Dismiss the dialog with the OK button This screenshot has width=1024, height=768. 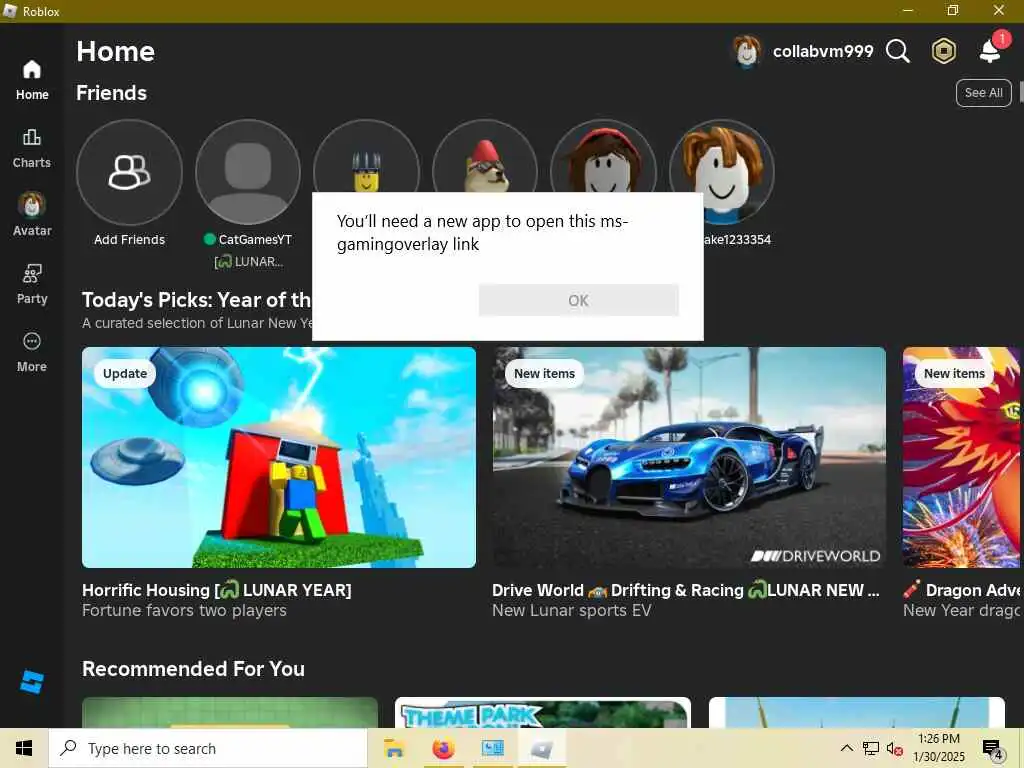pyautogui.click(x=579, y=300)
